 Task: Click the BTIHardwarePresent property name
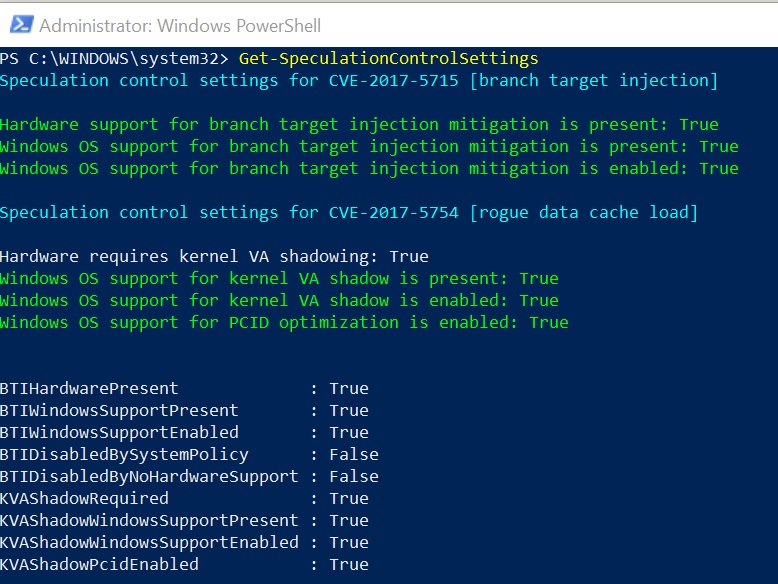89,388
